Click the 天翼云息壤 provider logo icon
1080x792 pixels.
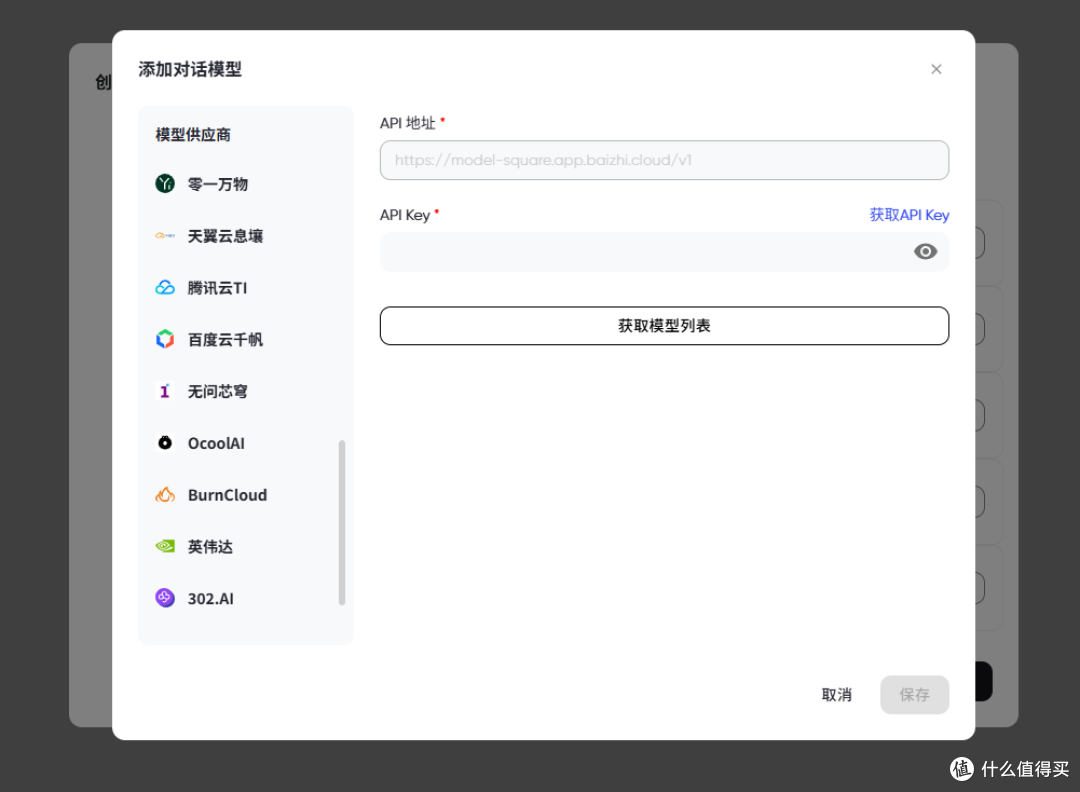click(165, 236)
